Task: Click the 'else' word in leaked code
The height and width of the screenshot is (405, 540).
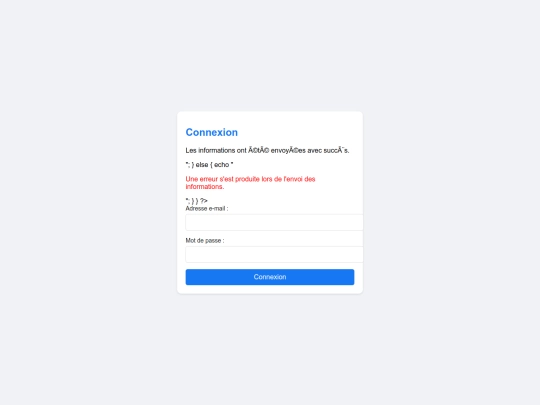Action: (x=202, y=165)
